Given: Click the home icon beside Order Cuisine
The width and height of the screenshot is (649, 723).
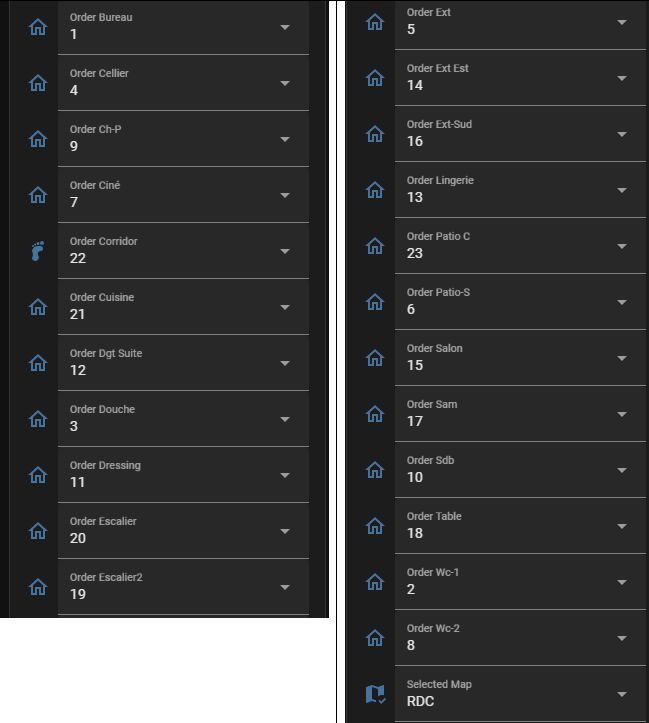Looking at the screenshot, I should [x=38, y=307].
